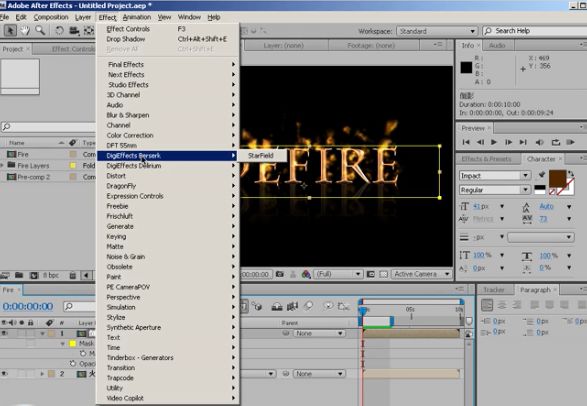Select Drop Shadow menu entry
This screenshot has width=587, height=406.
168,39
